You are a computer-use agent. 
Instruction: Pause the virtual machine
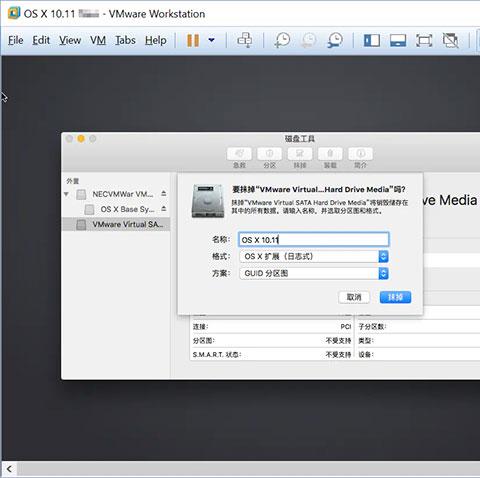tap(193, 40)
